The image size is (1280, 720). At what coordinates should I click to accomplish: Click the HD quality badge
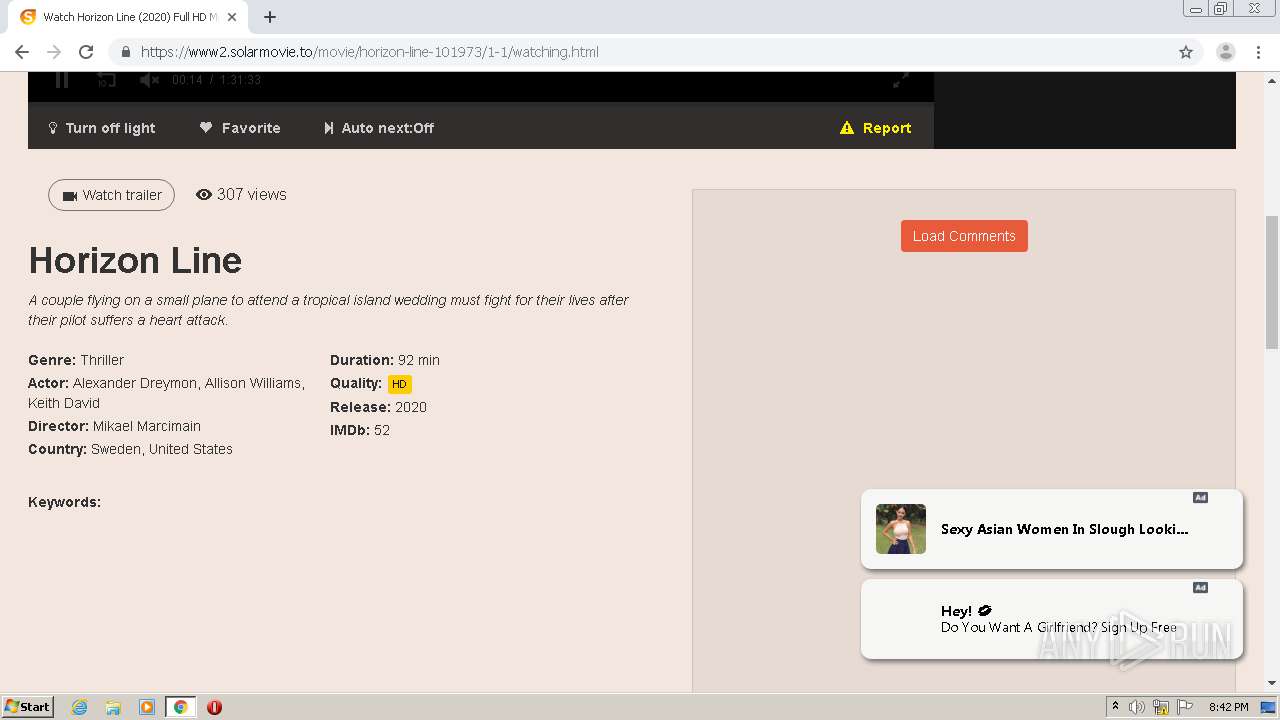[399, 384]
